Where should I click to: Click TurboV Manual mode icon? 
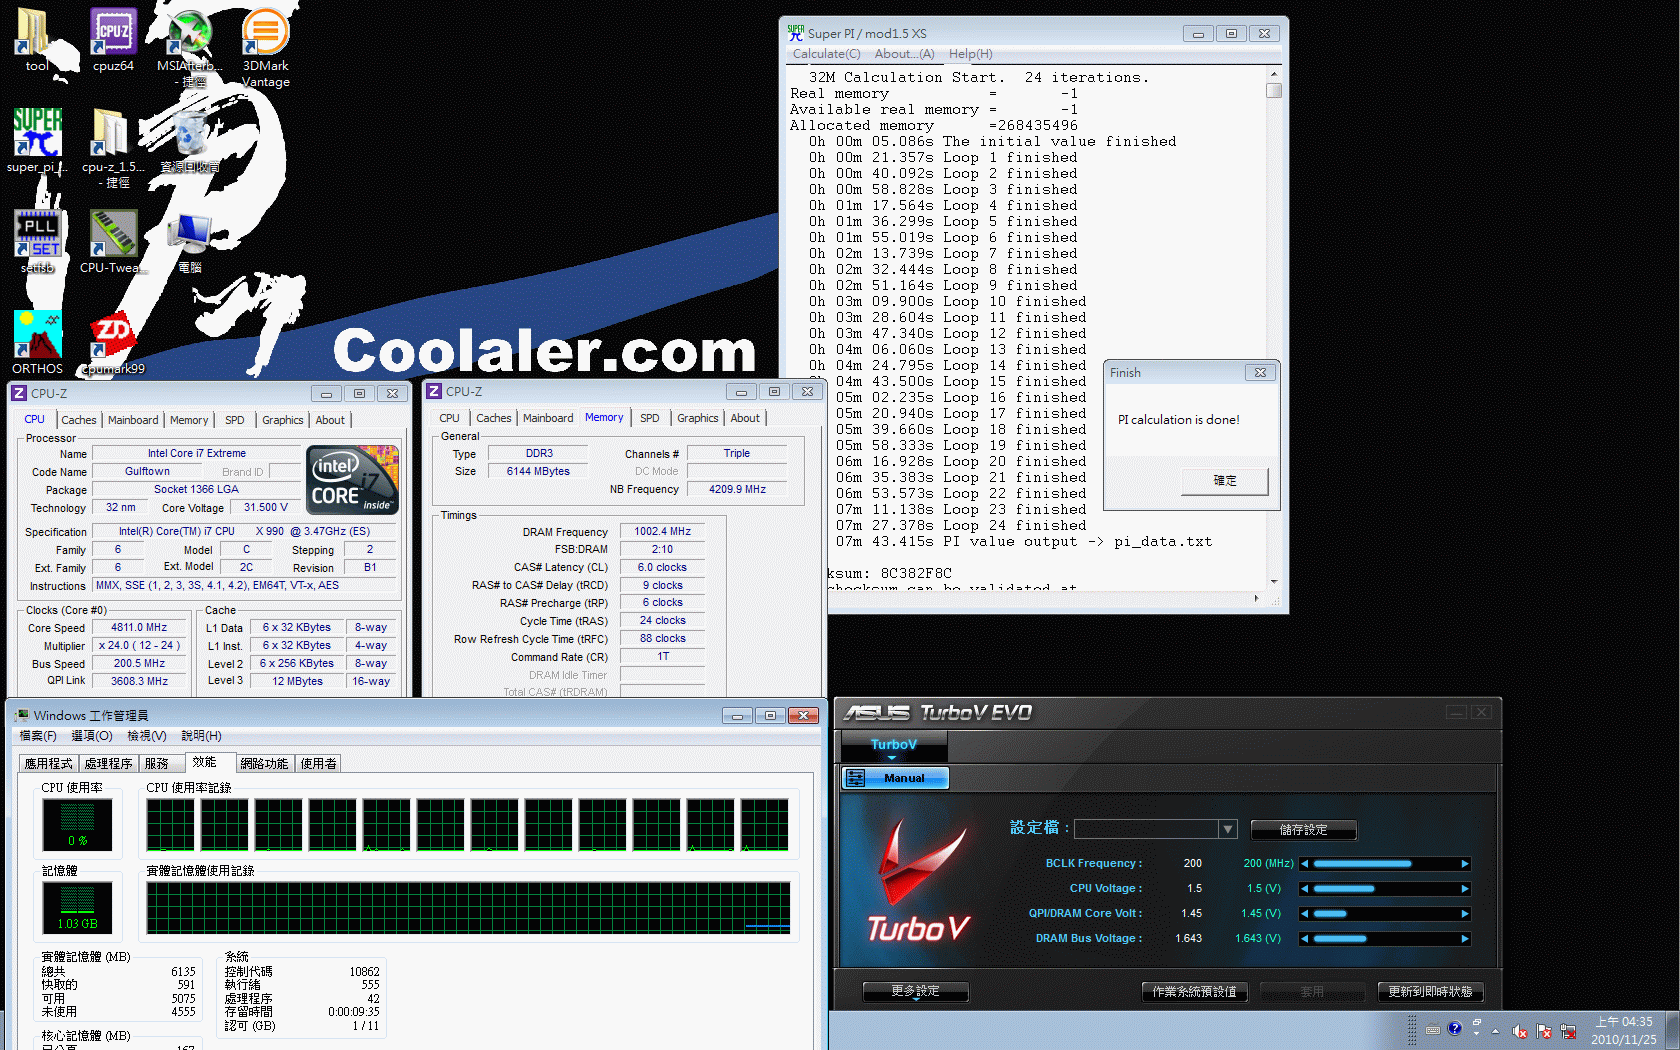(x=856, y=778)
